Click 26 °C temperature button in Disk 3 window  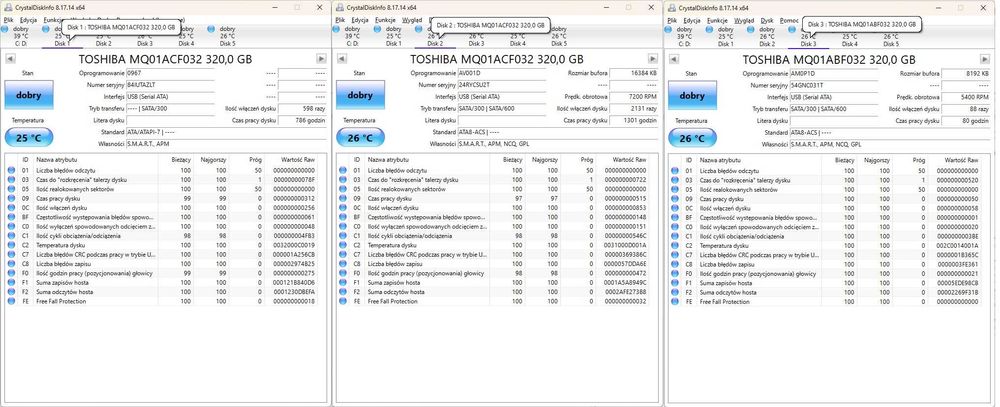[x=692, y=137]
